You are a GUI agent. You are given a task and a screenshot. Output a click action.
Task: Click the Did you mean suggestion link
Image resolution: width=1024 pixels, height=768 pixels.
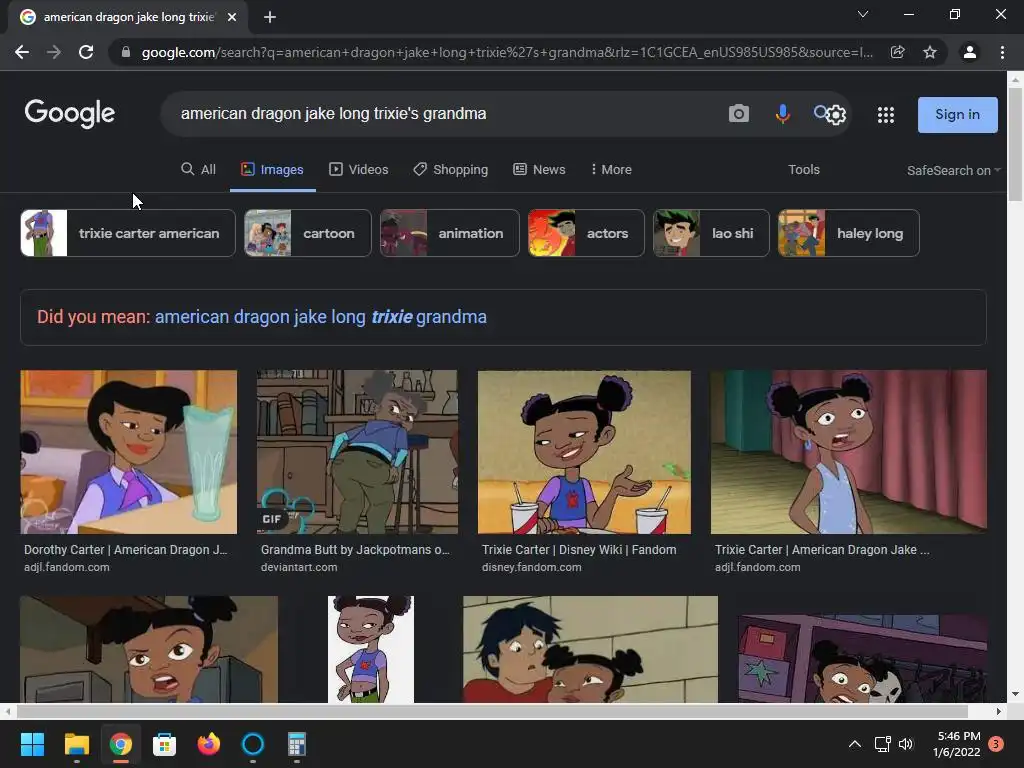[321, 317]
